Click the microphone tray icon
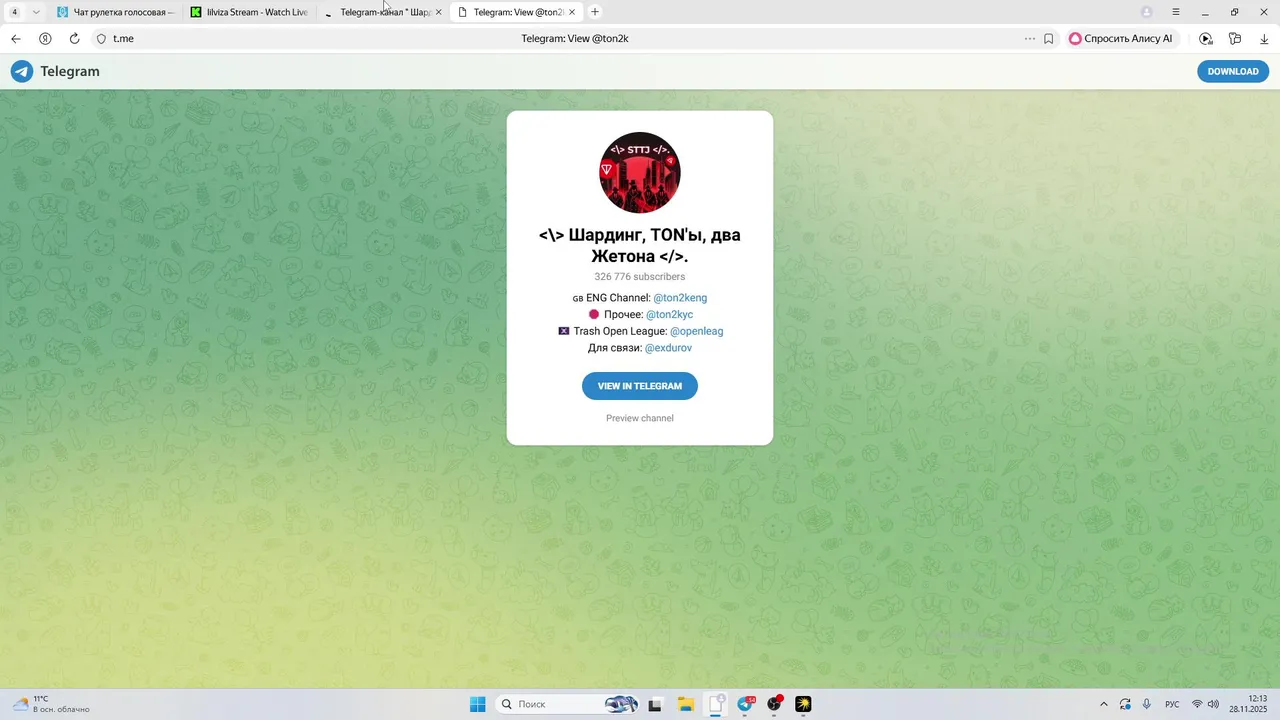Screen dimensions: 1280x720 (x=1147, y=704)
